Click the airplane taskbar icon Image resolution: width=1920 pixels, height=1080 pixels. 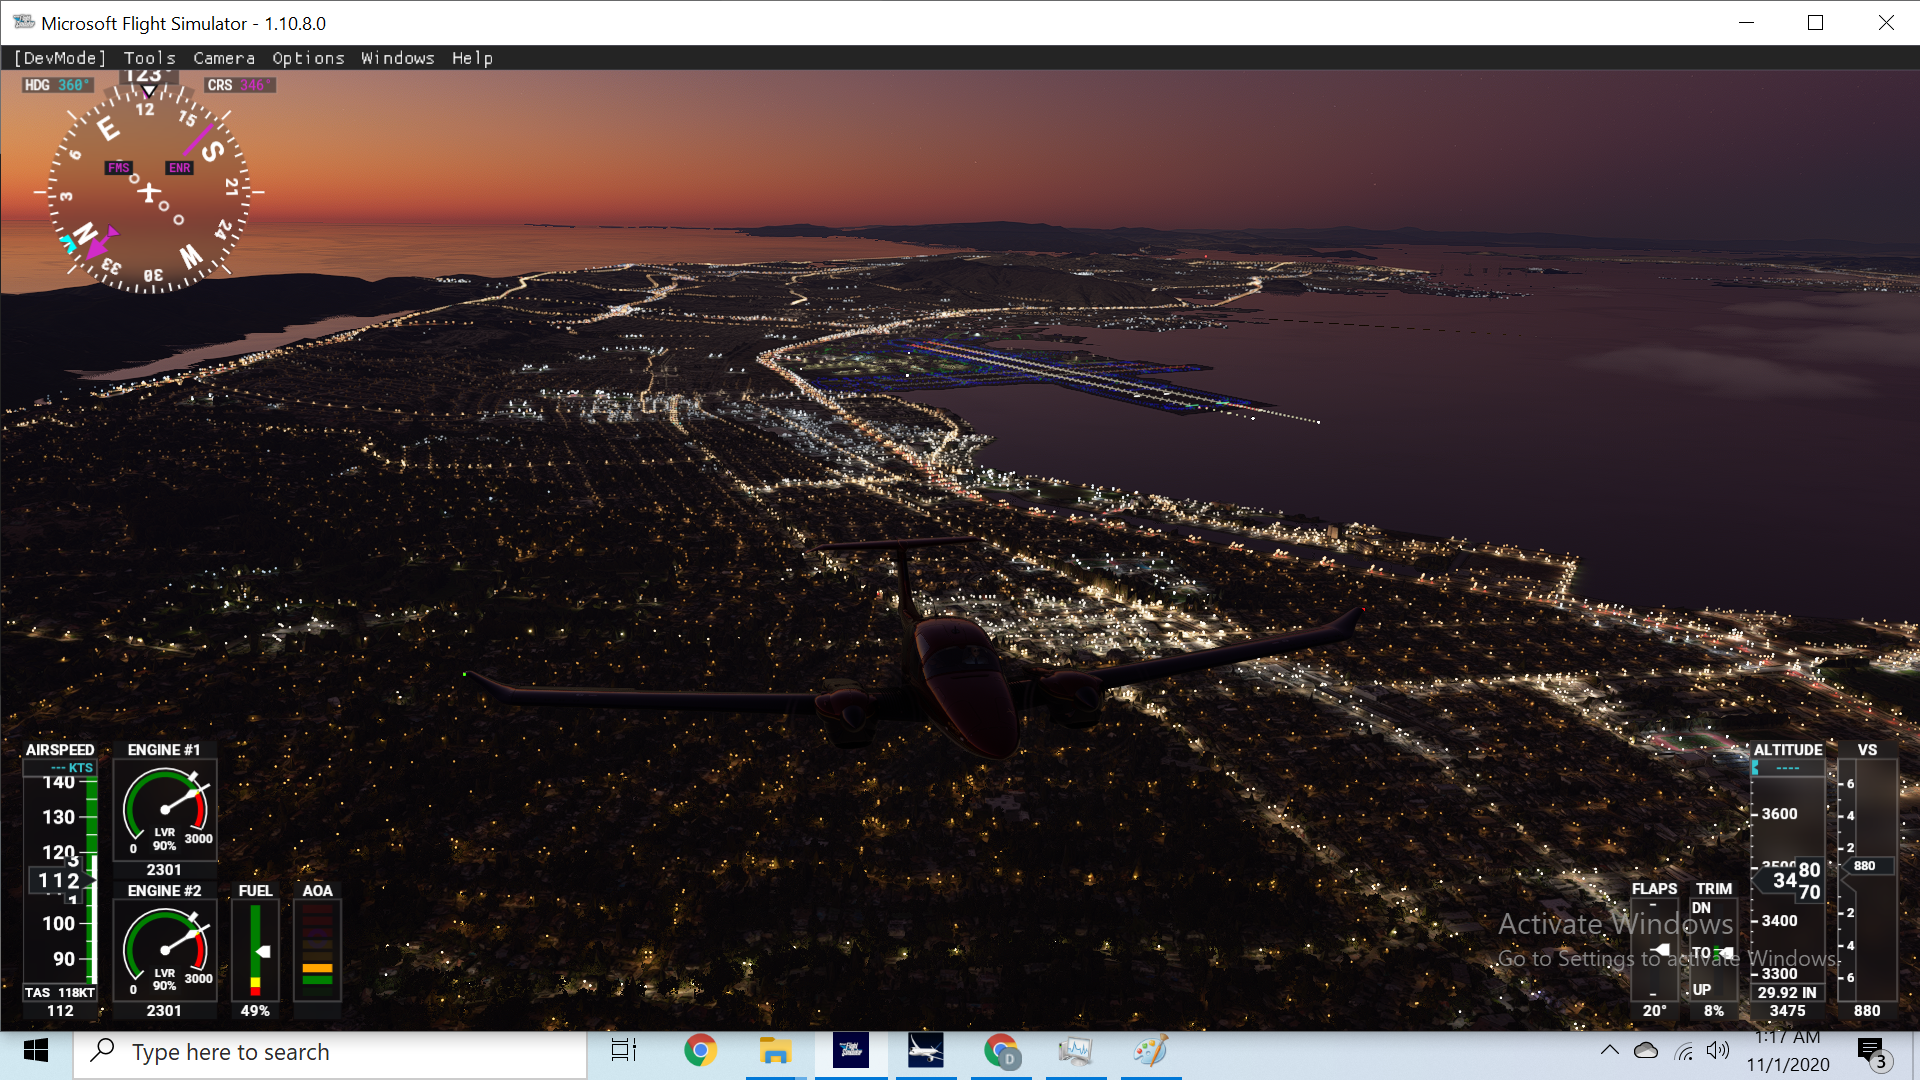pyautogui.click(x=926, y=1052)
